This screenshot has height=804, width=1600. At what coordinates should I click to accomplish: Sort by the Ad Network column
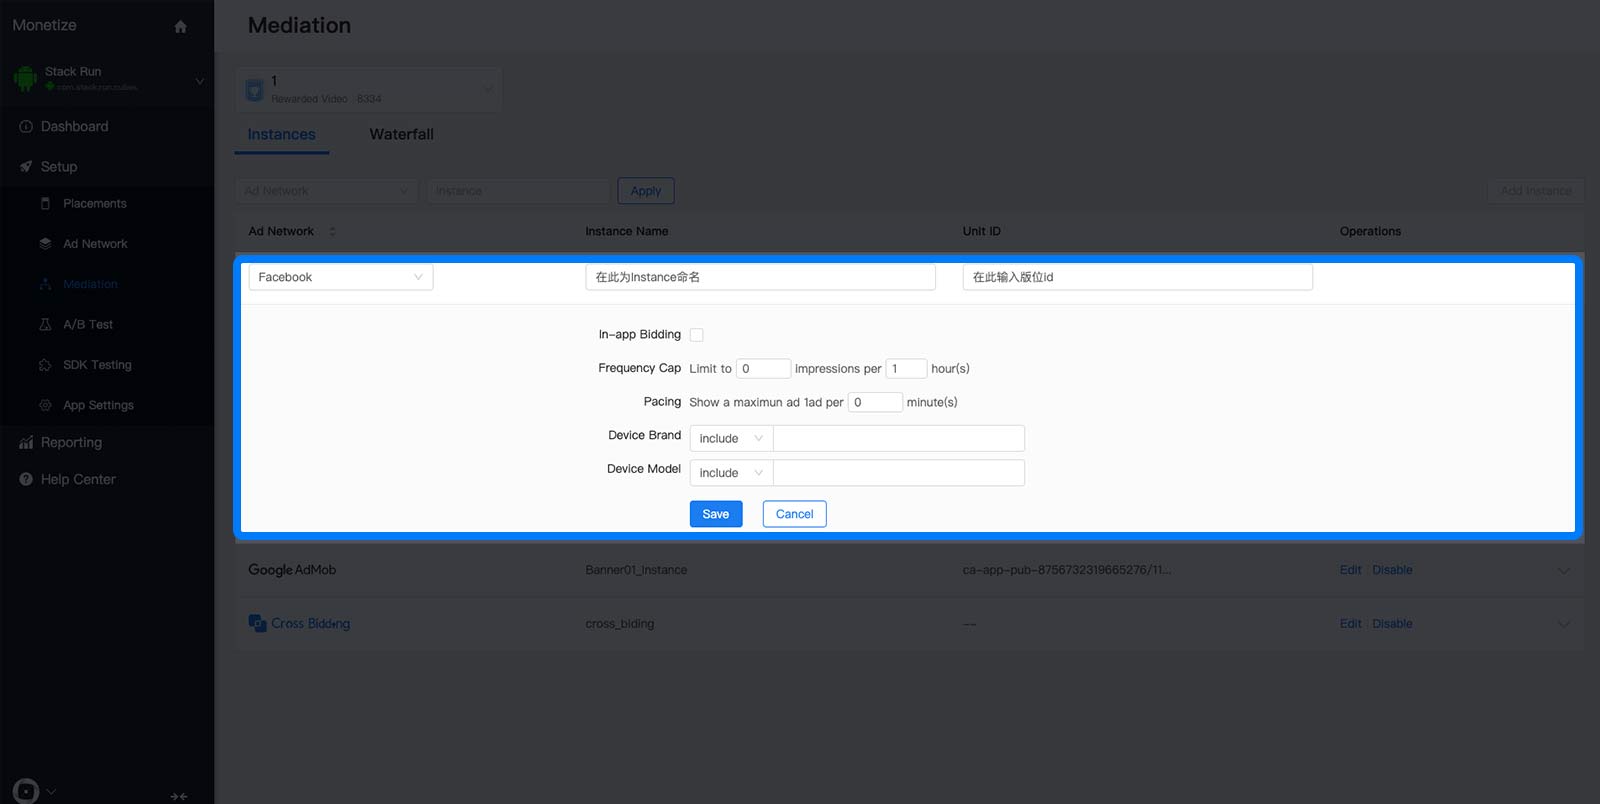point(332,231)
